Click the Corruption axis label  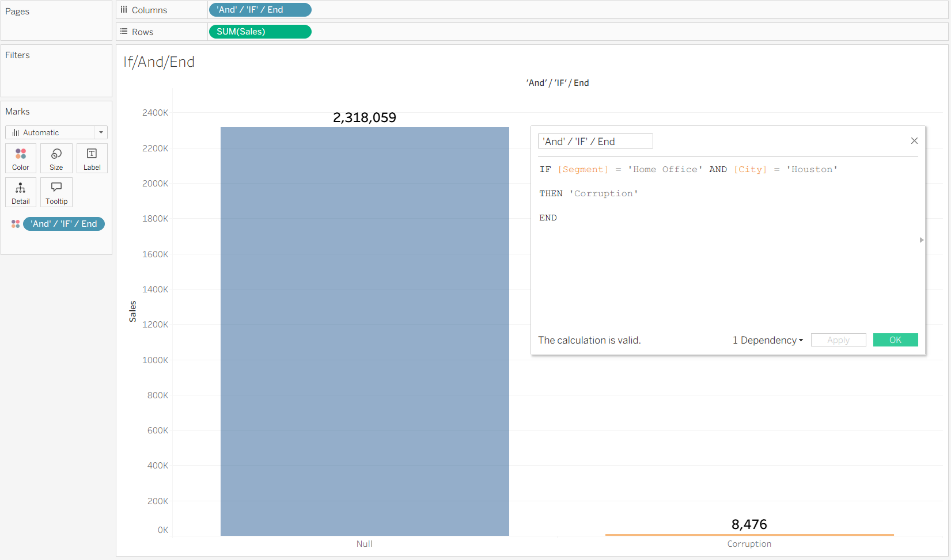pyautogui.click(x=749, y=544)
